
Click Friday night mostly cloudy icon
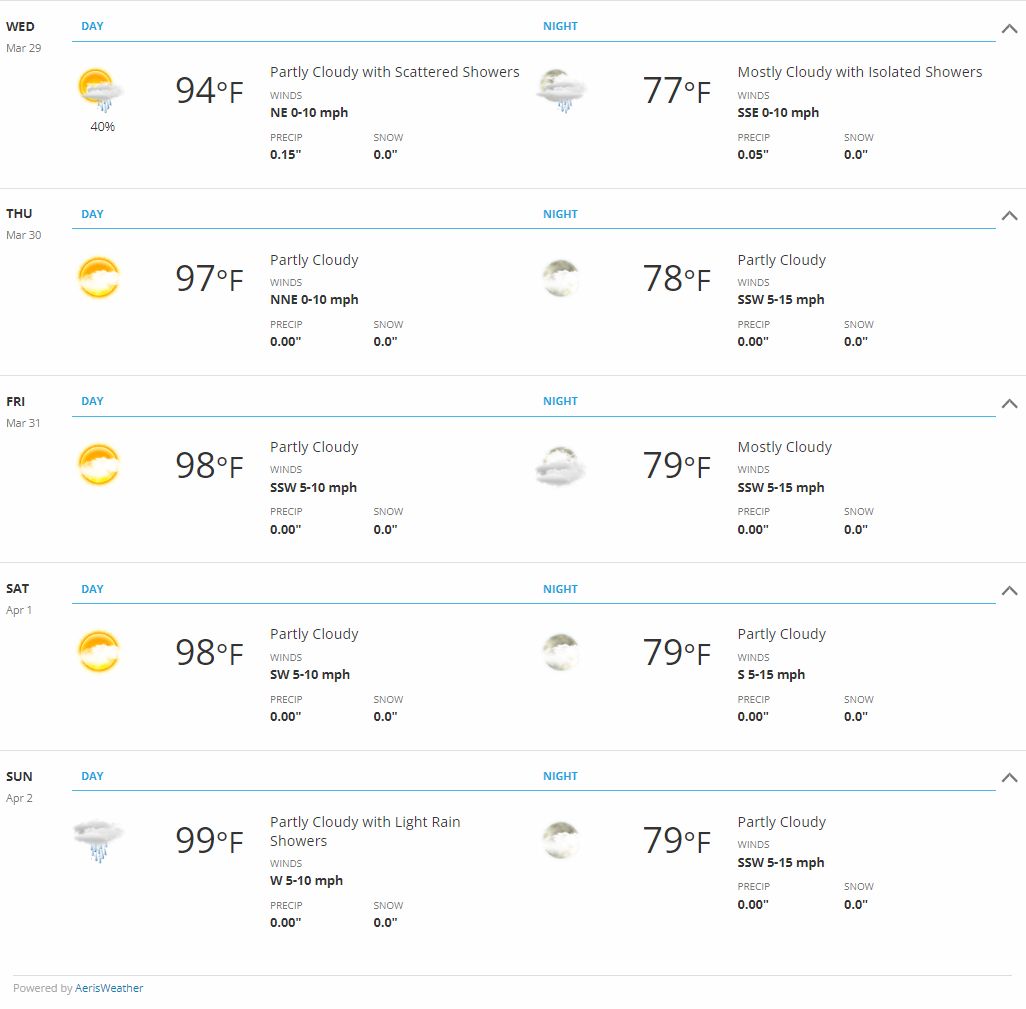561,465
